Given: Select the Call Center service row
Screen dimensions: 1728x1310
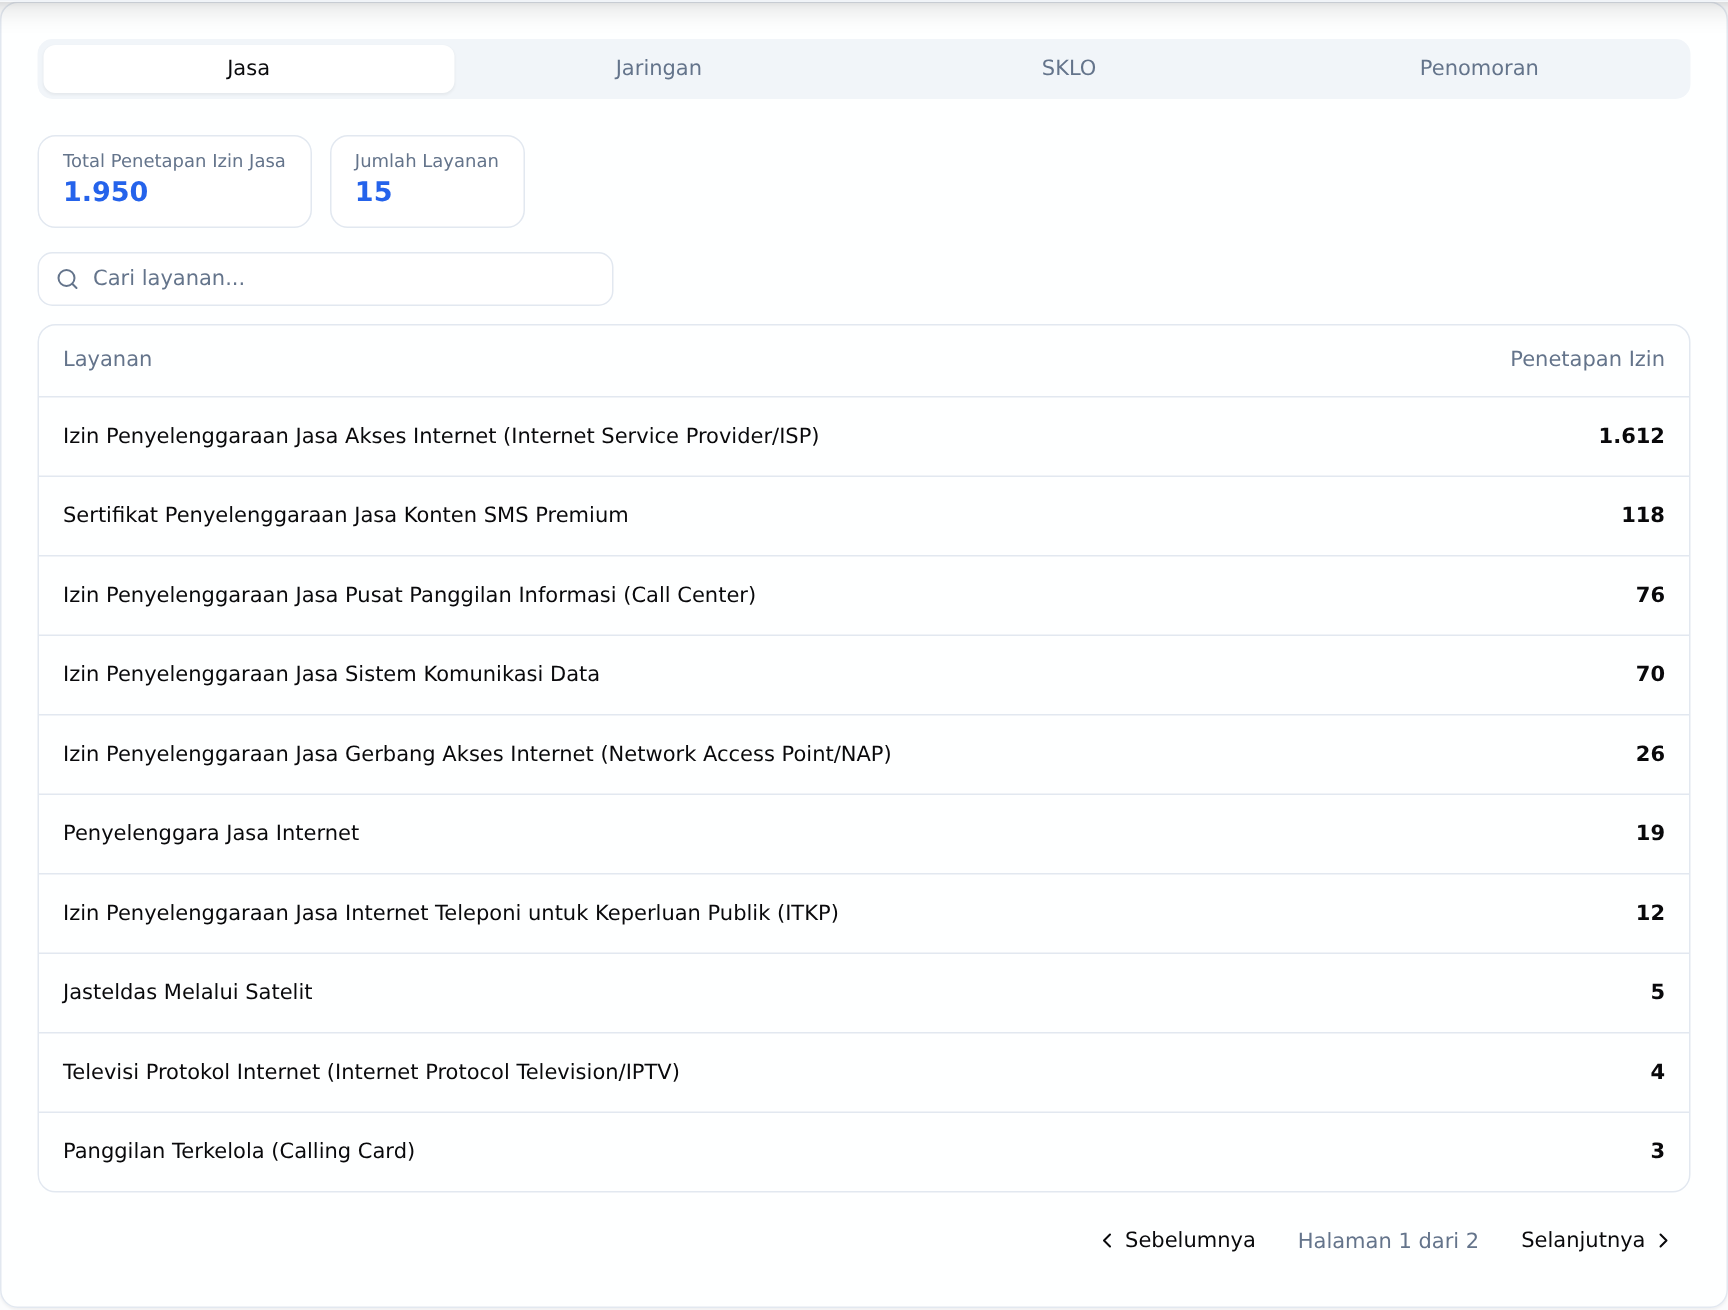Looking at the screenshot, I should [864, 595].
